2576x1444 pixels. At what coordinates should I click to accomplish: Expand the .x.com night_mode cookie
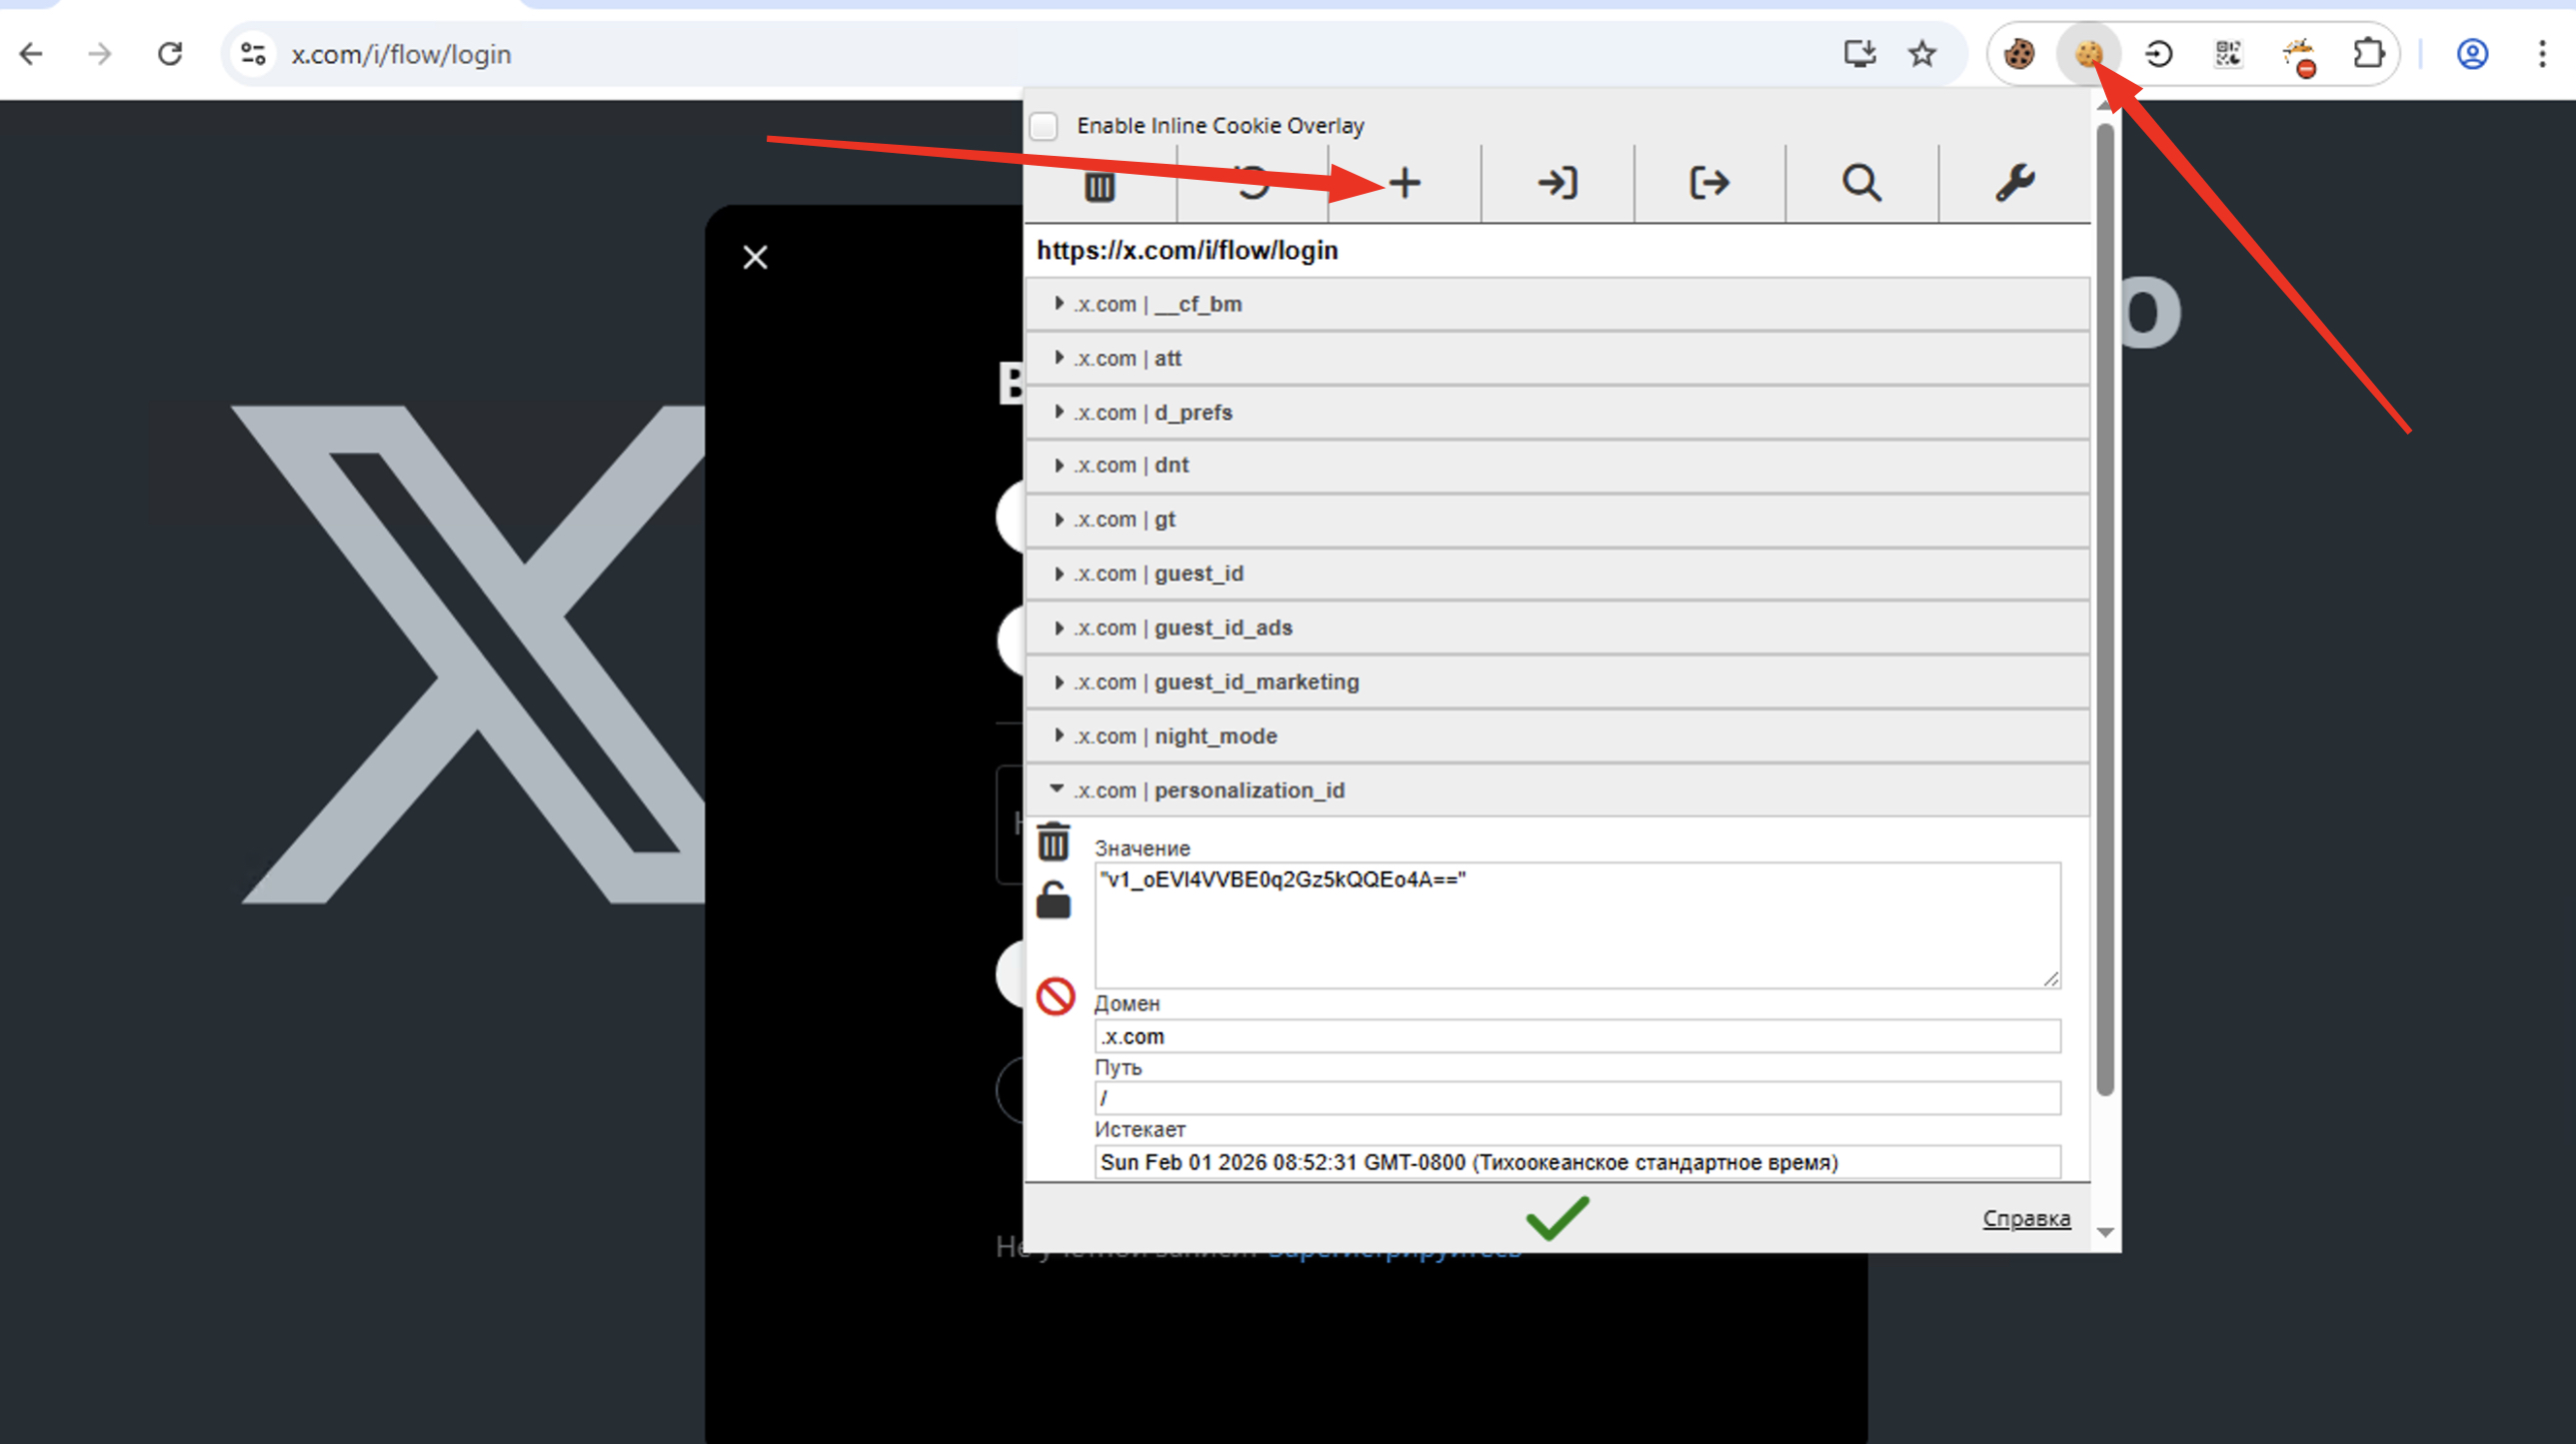pos(1214,736)
